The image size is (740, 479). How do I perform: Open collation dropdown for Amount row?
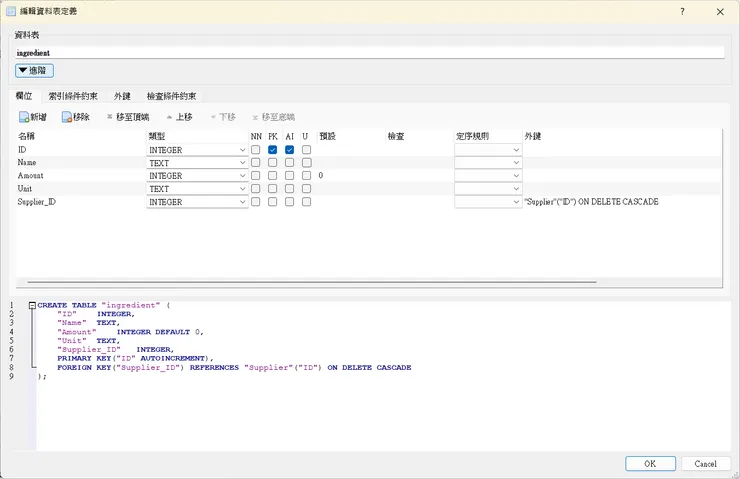tap(488, 176)
